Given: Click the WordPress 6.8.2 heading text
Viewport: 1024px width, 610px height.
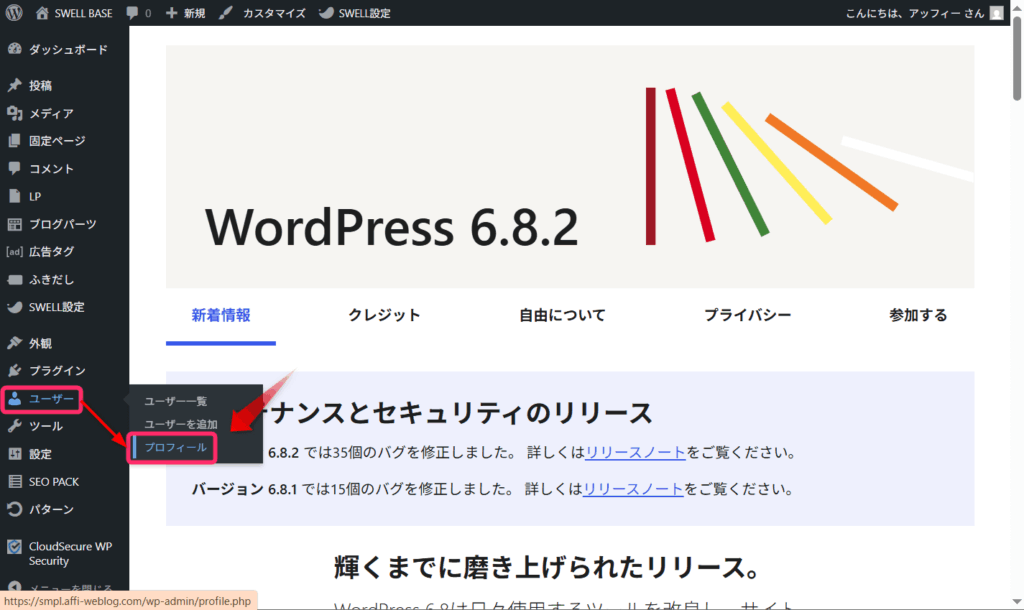Looking at the screenshot, I should [x=392, y=227].
